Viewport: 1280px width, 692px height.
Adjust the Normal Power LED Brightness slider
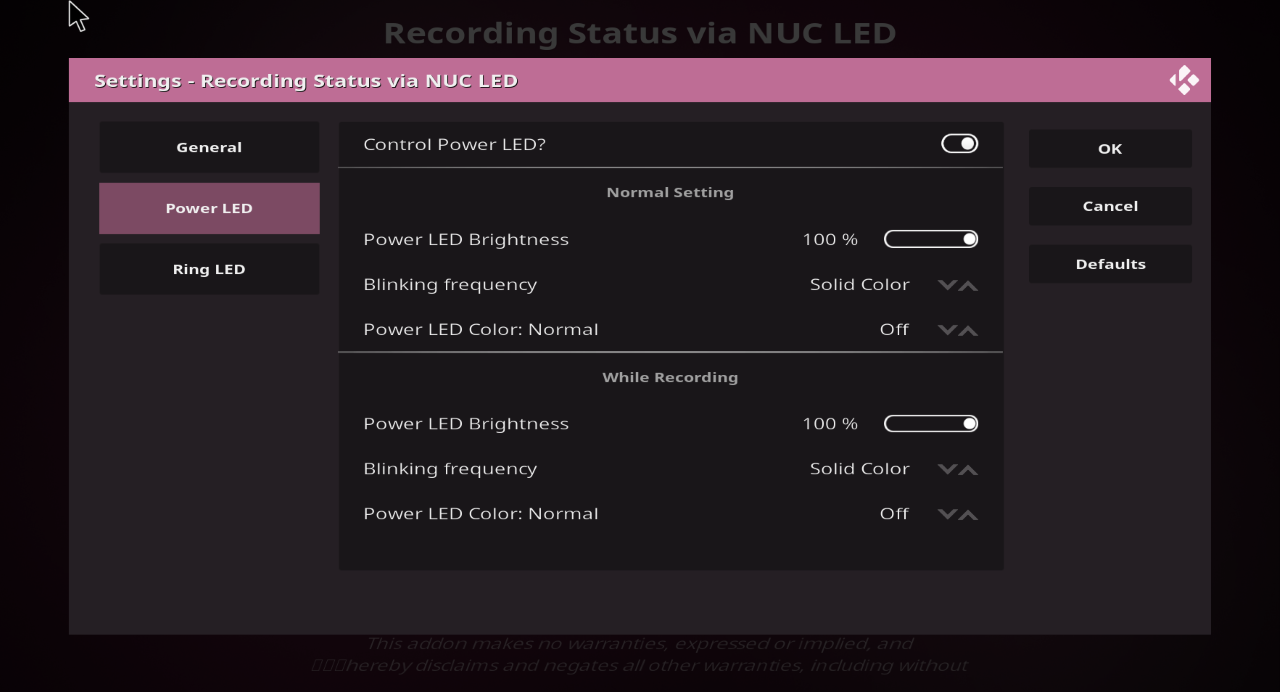click(x=931, y=239)
